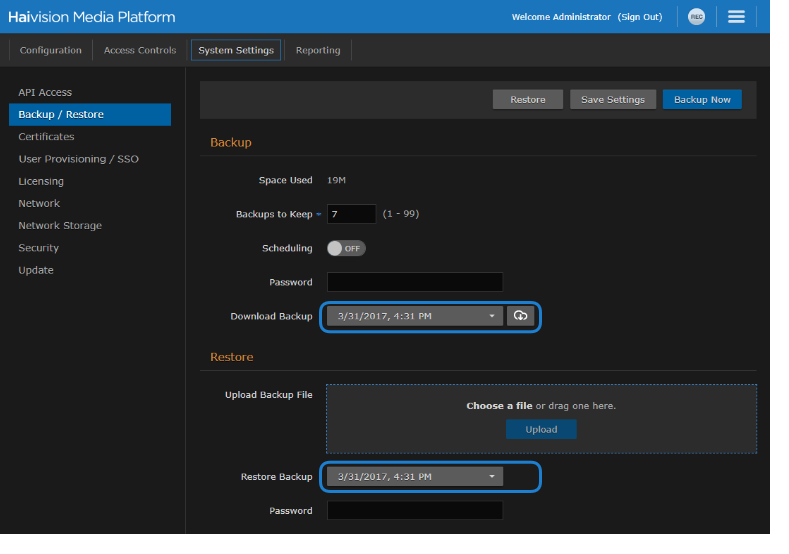
Task: Focus the Backups to Keep field
Action: point(351,214)
